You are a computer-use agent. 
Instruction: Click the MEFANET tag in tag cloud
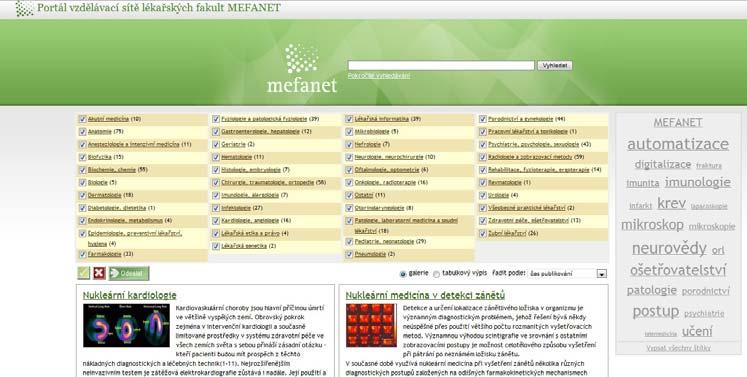tap(678, 122)
